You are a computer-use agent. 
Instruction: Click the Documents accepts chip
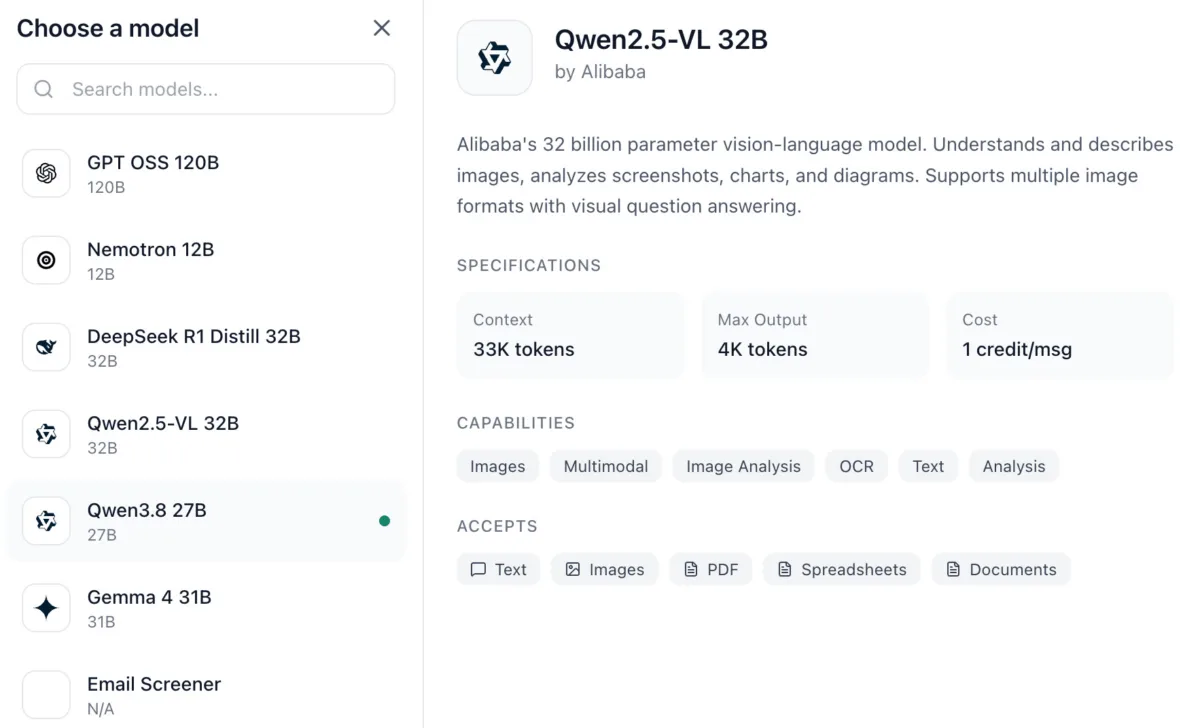click(x=1001, y=569)
